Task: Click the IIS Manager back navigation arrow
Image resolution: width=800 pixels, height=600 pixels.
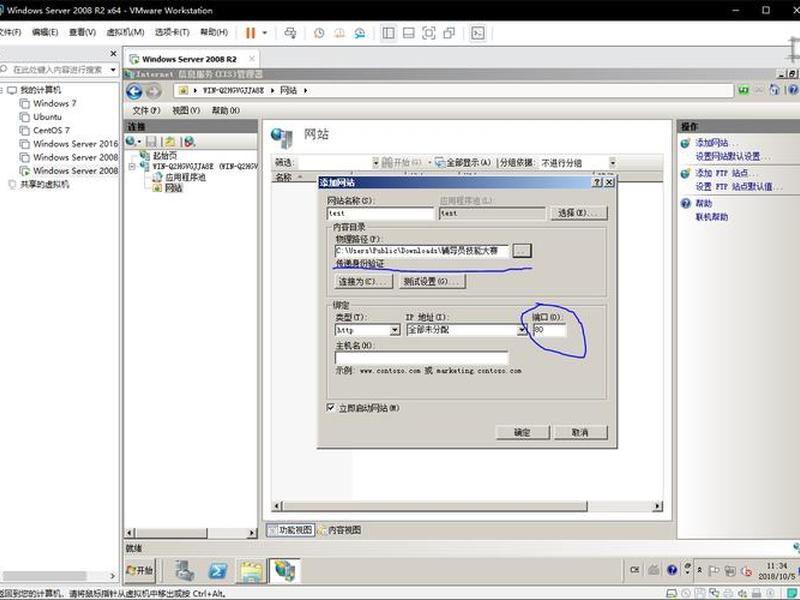Action: point(134,91)
